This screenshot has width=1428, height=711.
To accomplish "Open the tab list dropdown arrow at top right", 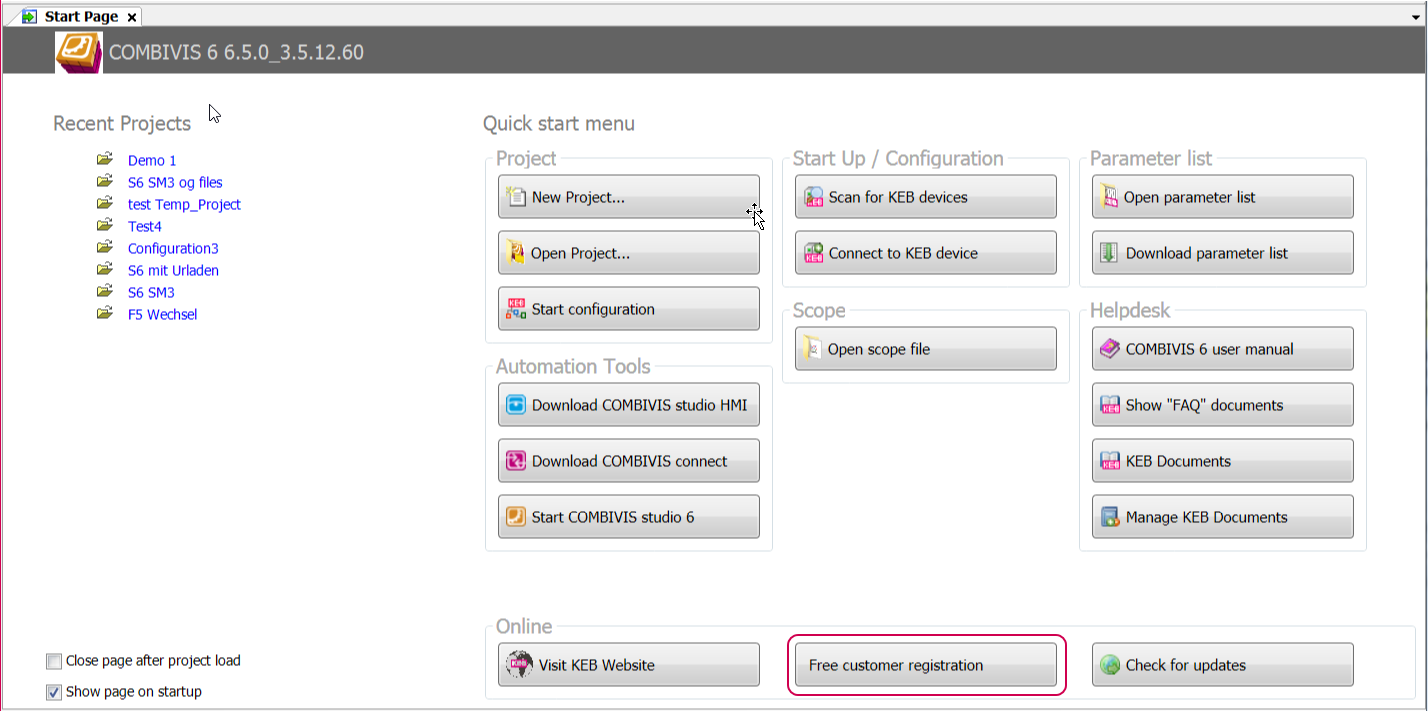I will pyautogui.click(x=1414, y=17).
